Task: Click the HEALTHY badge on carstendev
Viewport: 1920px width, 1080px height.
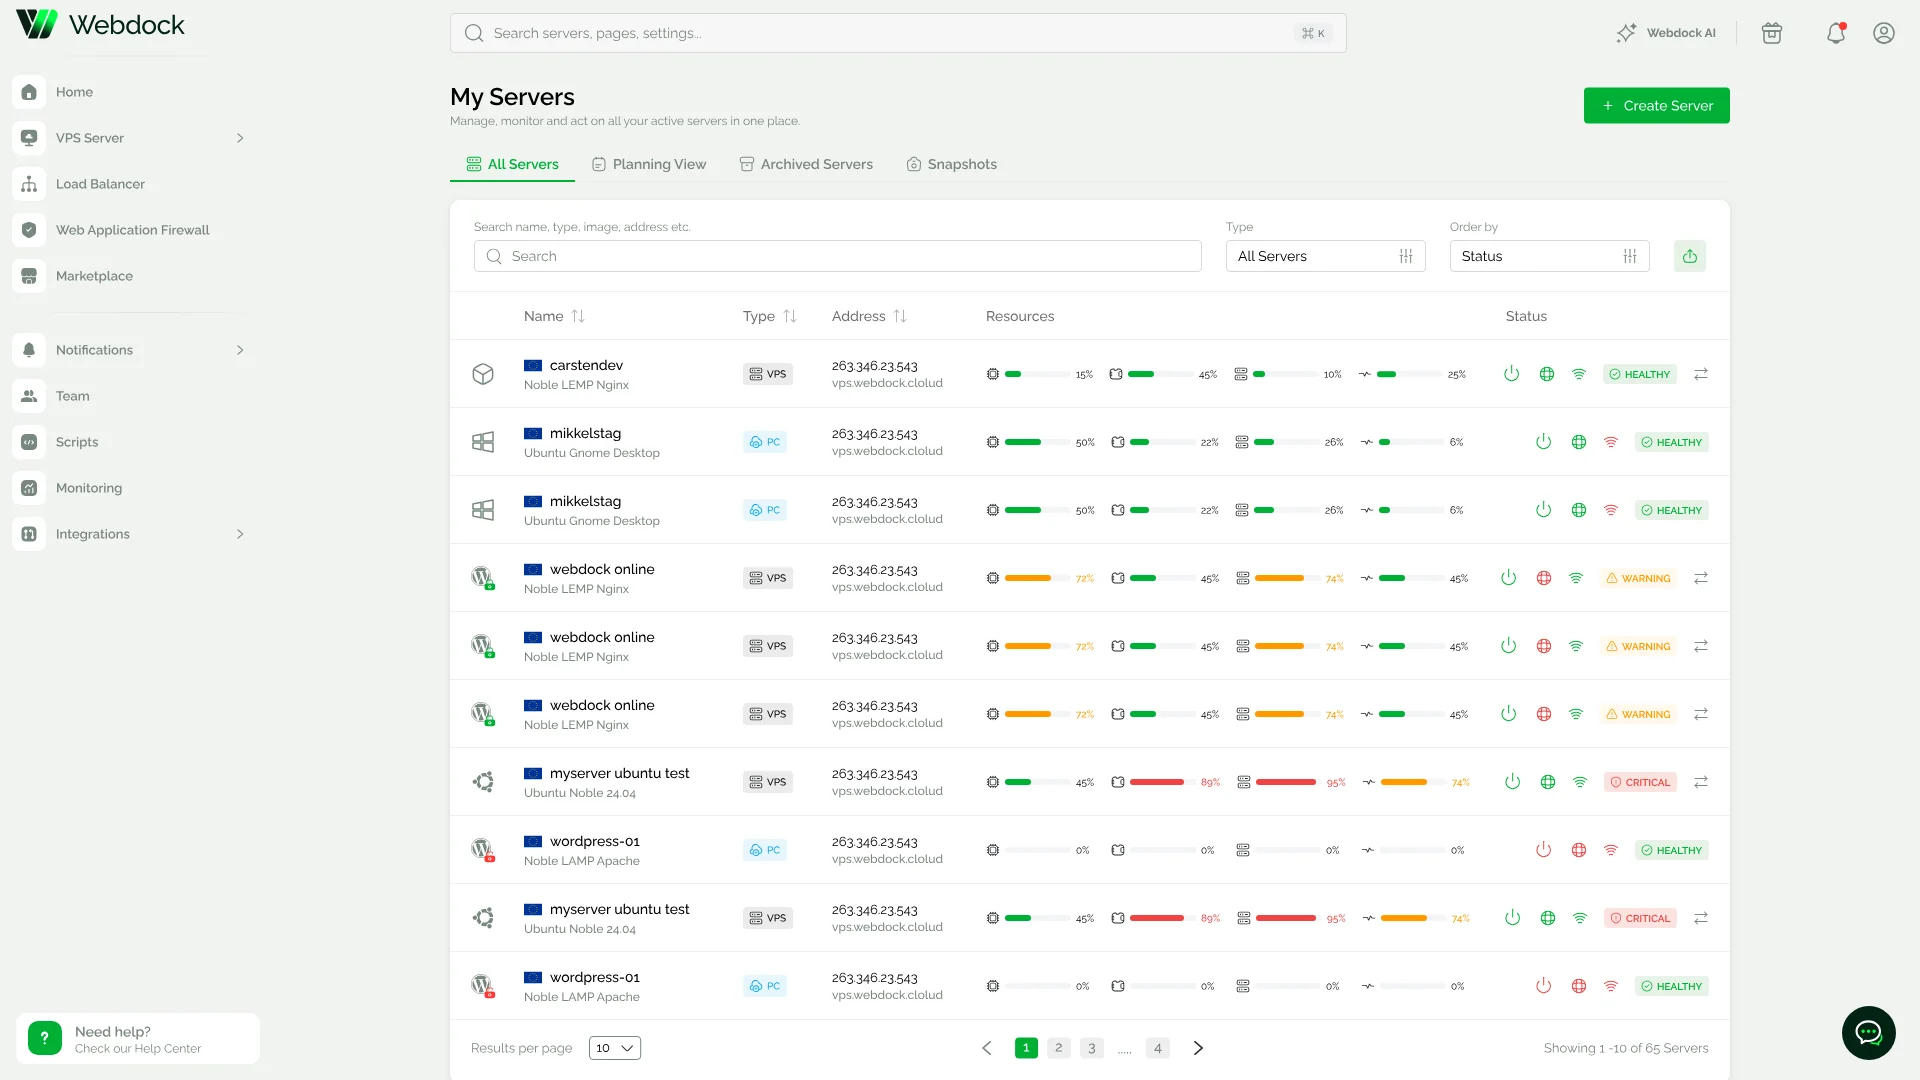Action: coord(1640,374)
